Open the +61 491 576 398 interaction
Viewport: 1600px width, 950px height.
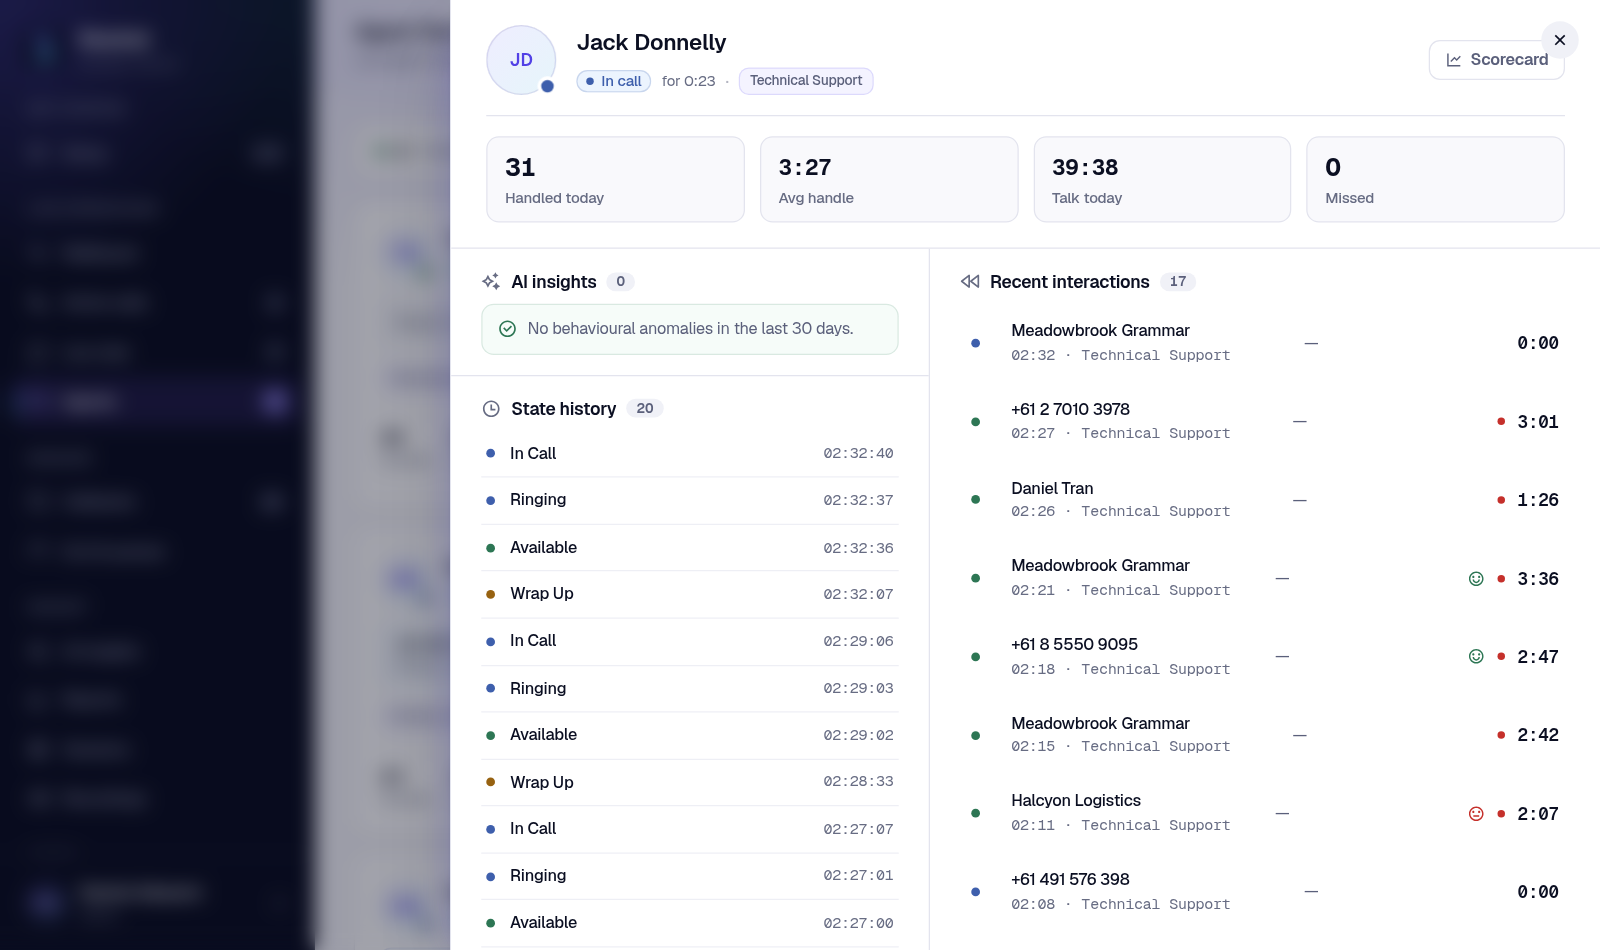pos(1264,892)
